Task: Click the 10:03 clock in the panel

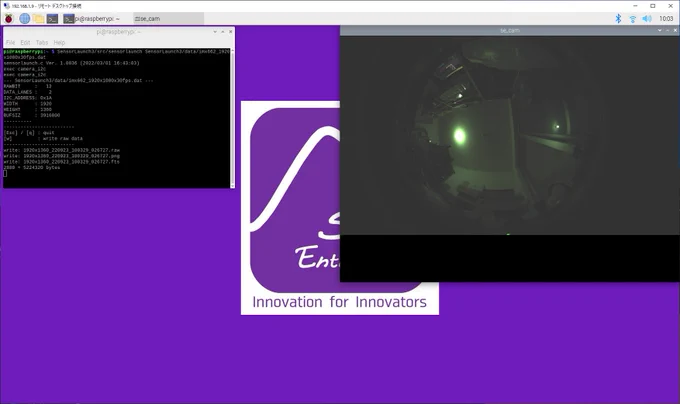Action: (666, 19)
